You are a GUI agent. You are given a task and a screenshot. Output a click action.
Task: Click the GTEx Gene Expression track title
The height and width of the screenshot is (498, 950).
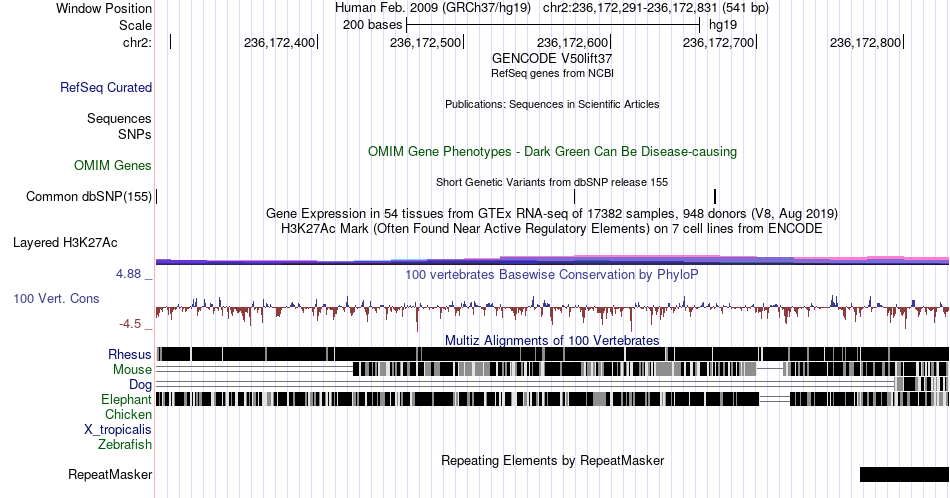(552, 213)
